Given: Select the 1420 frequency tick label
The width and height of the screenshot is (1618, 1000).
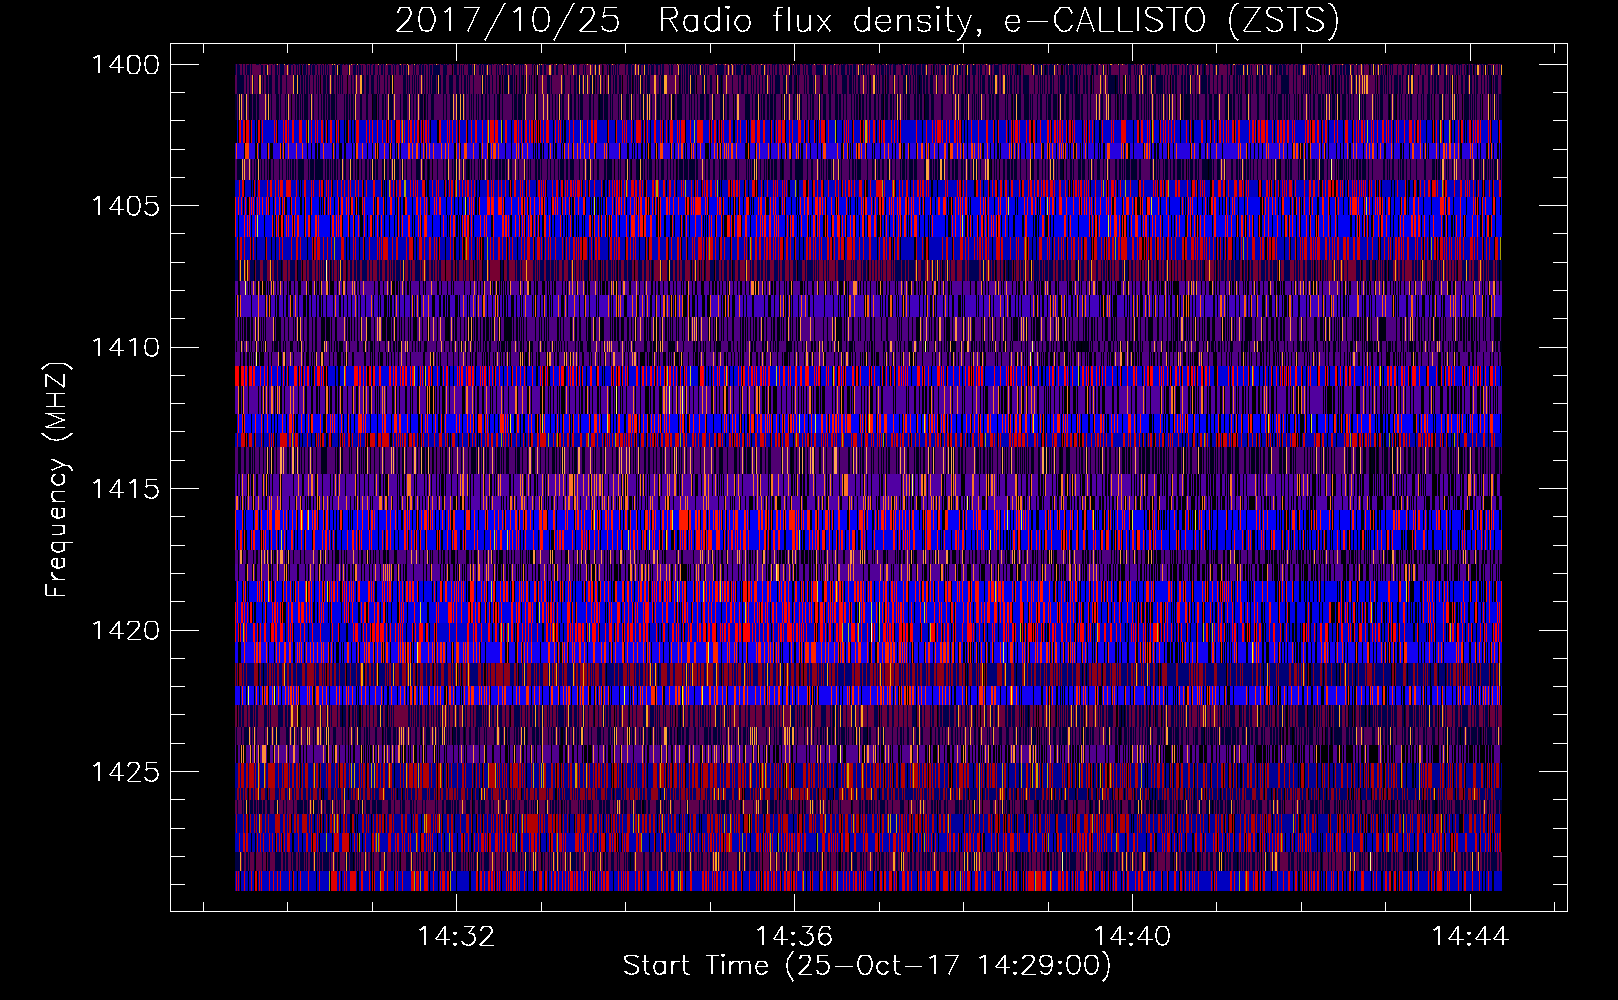Looking at the screenshot, I should point(125,631).
